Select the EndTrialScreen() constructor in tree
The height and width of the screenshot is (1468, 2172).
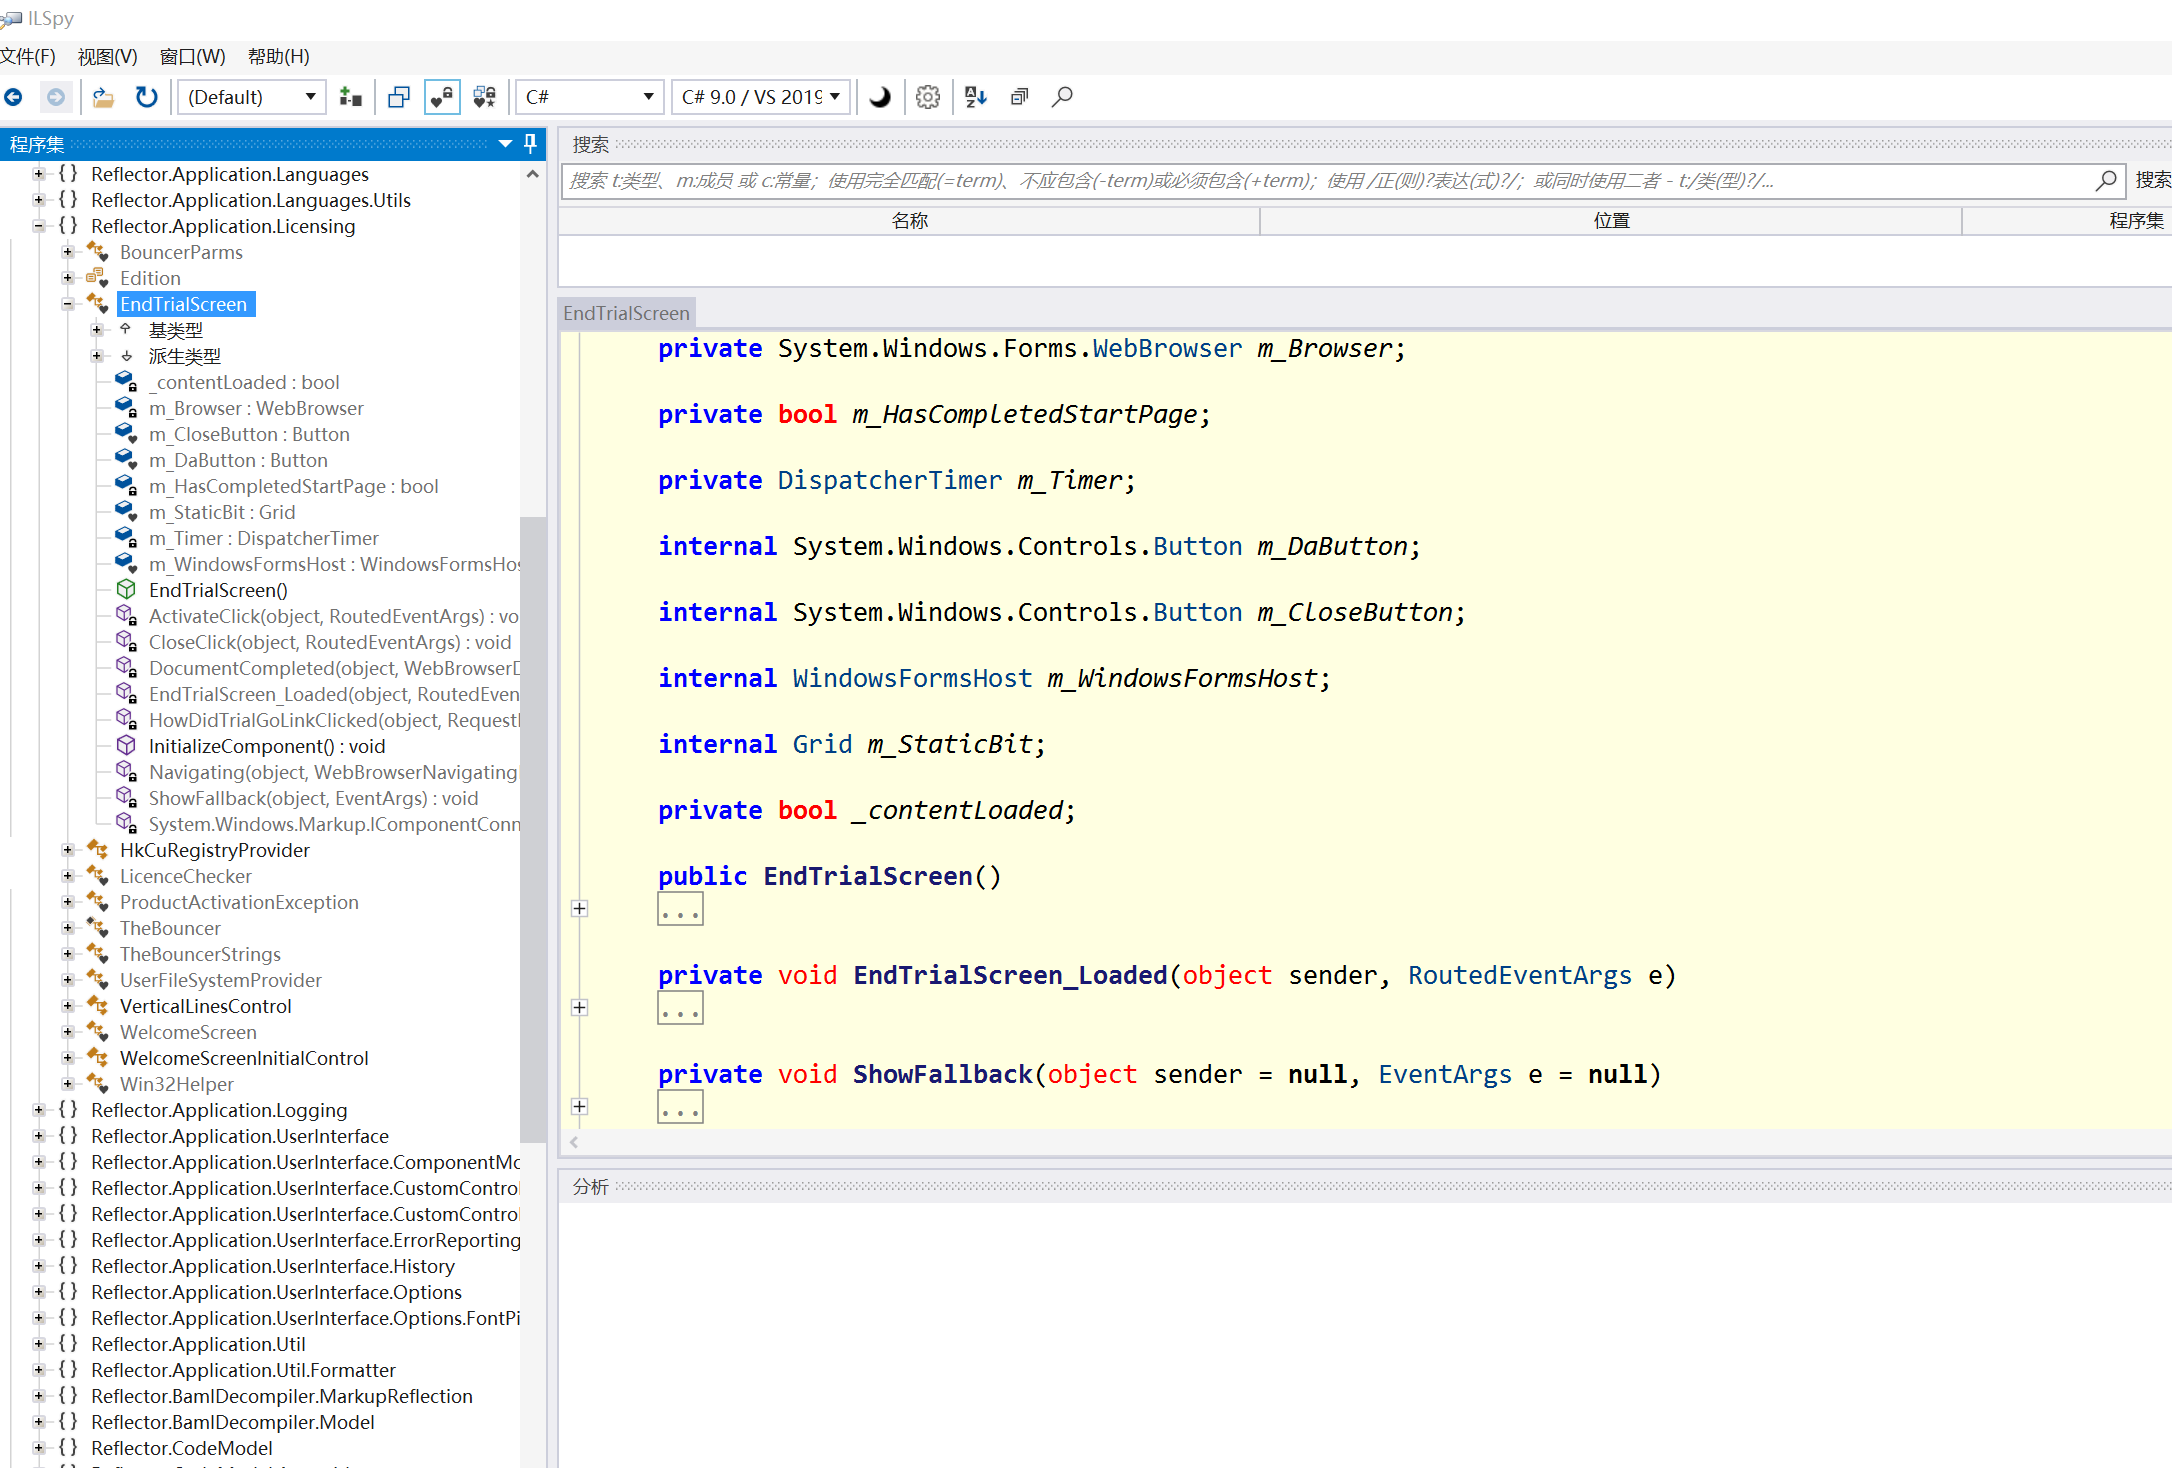[x=218, y=590]
